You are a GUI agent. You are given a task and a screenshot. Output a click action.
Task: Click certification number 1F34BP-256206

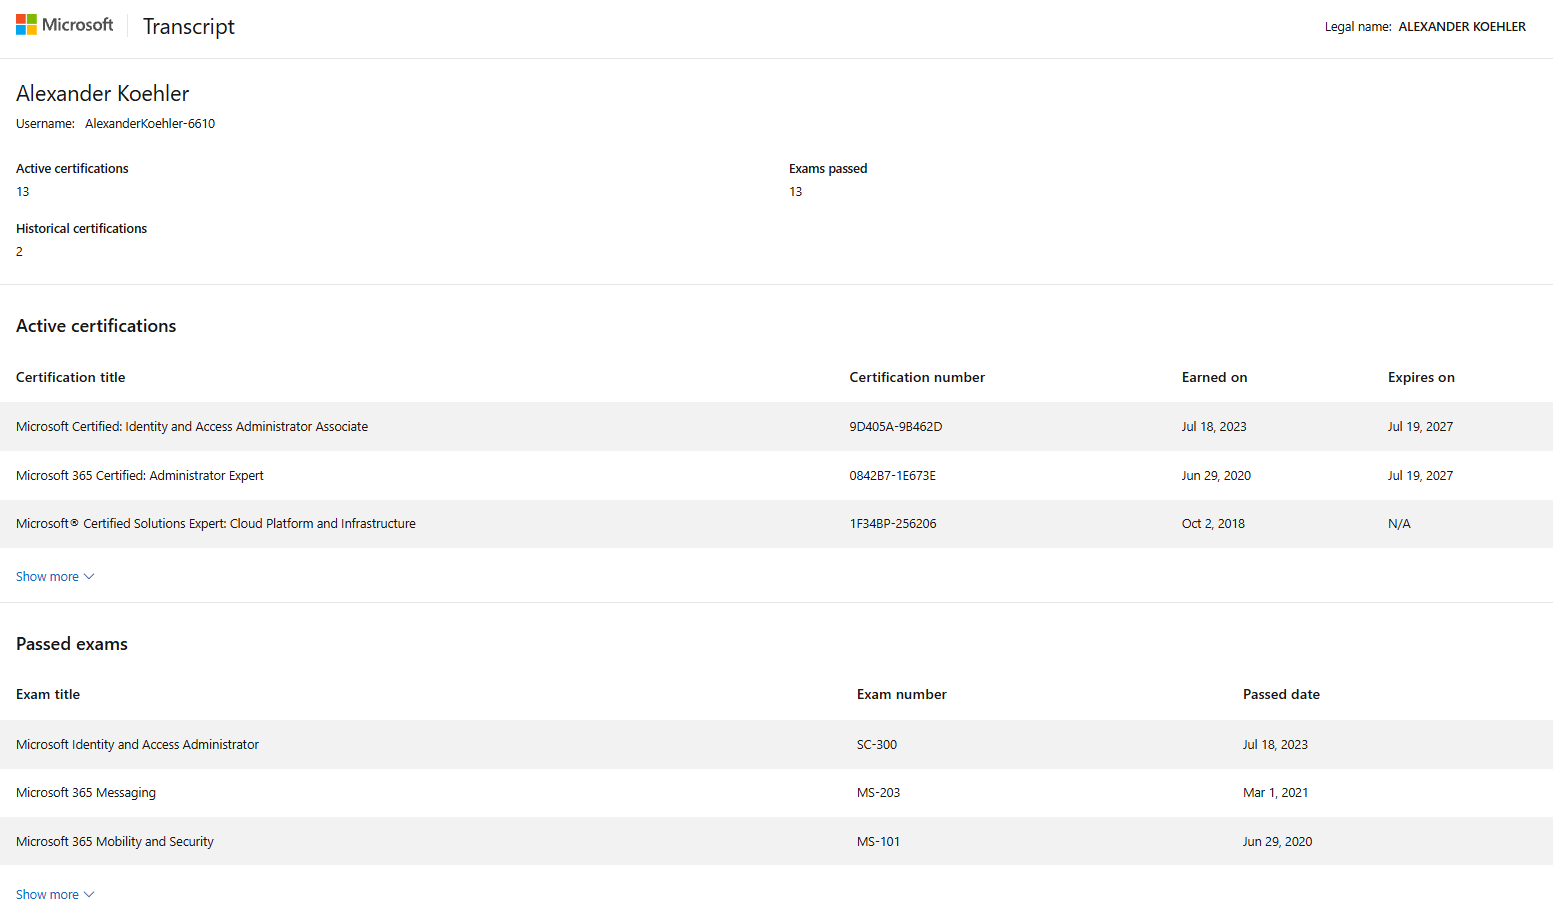click(892, 524)
